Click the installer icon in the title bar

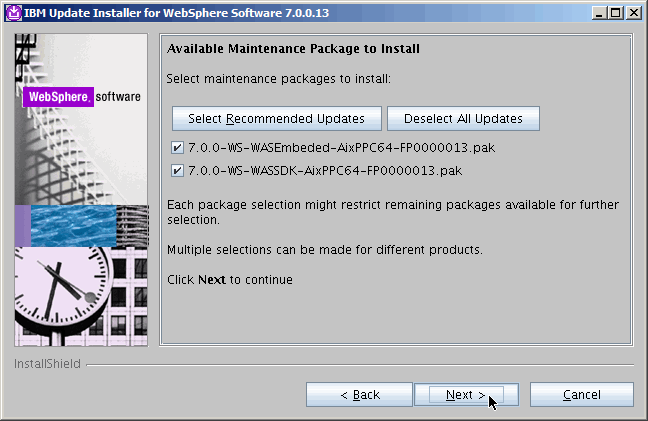12,12
